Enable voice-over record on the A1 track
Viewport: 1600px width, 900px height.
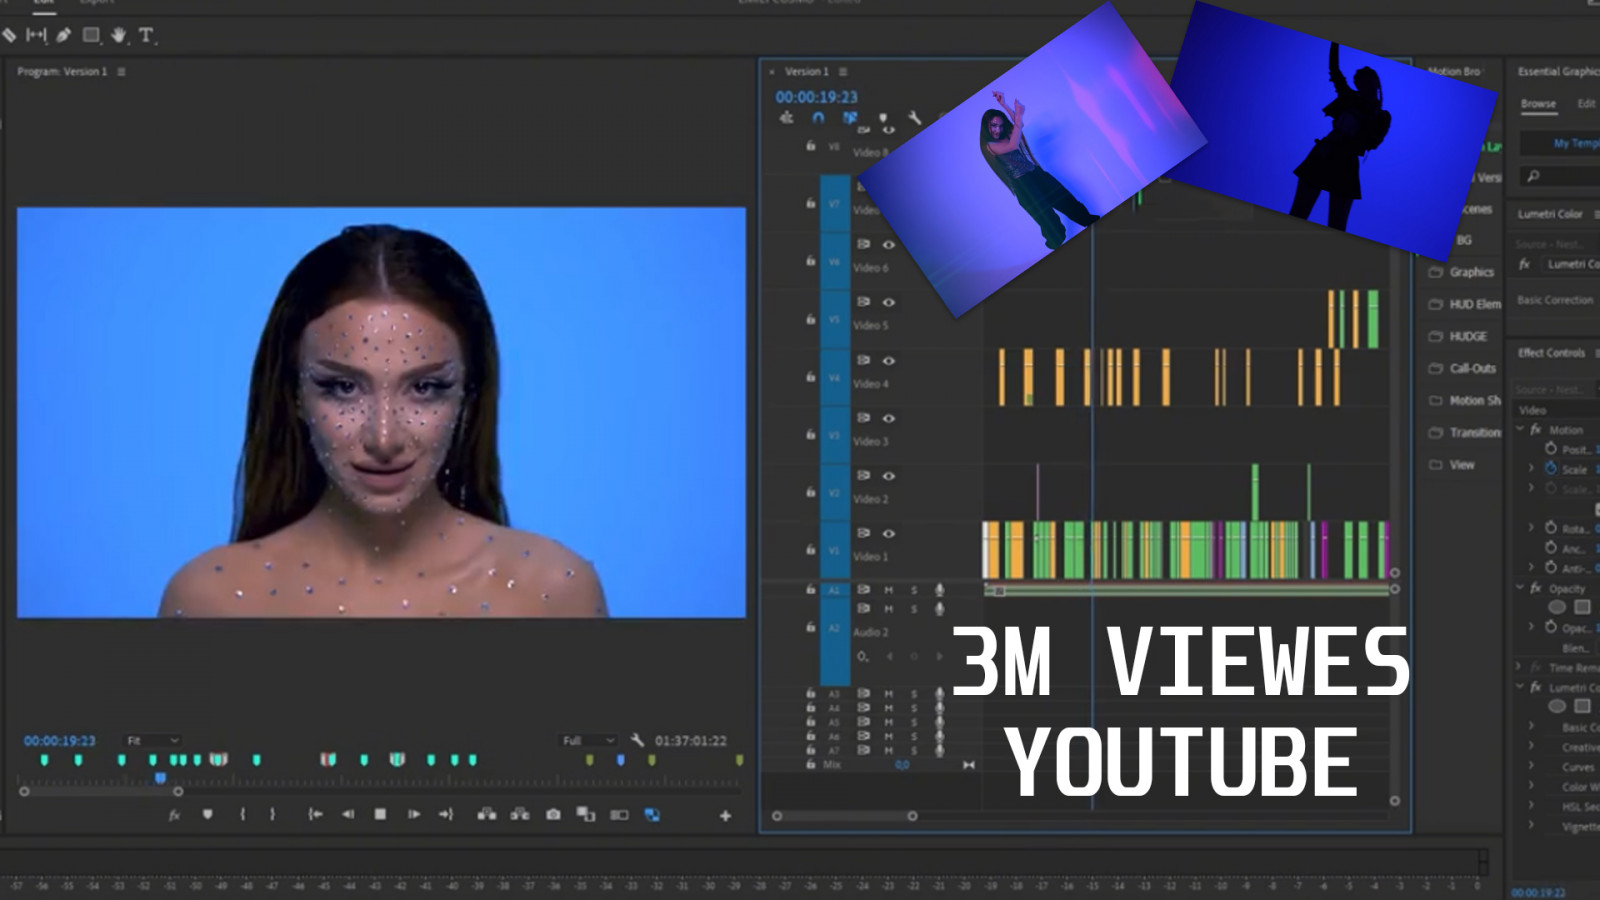pyautogui.click(x=939, y=590)
